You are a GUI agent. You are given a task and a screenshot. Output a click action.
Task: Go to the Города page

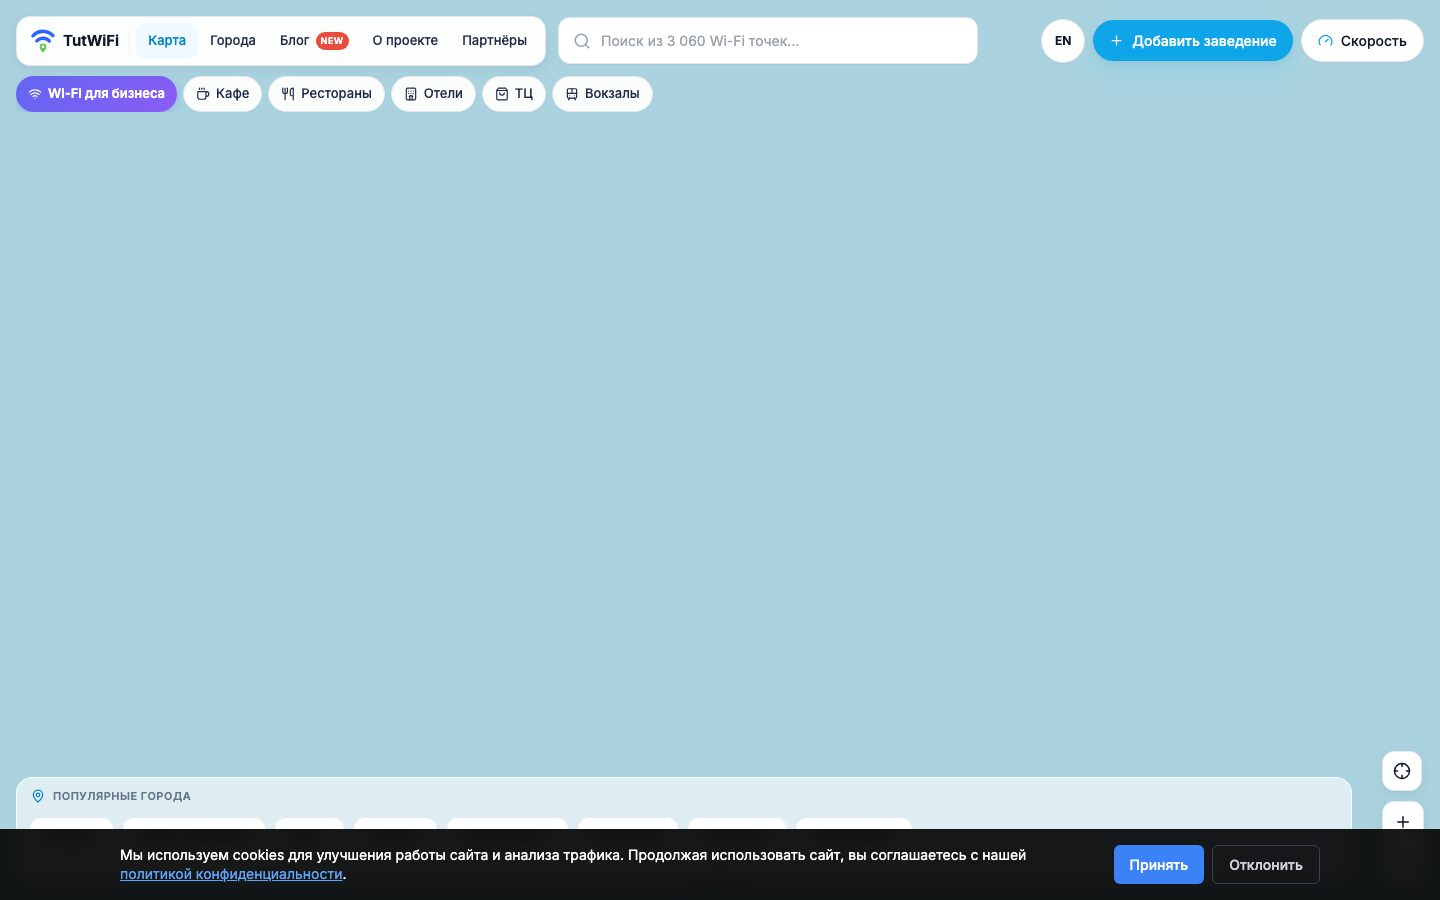[x=233, y=41]
